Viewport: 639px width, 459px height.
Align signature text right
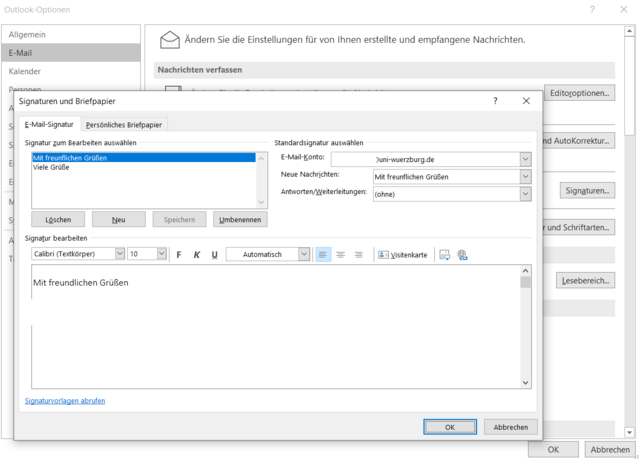pyautogui.click(x=359, y=255)
